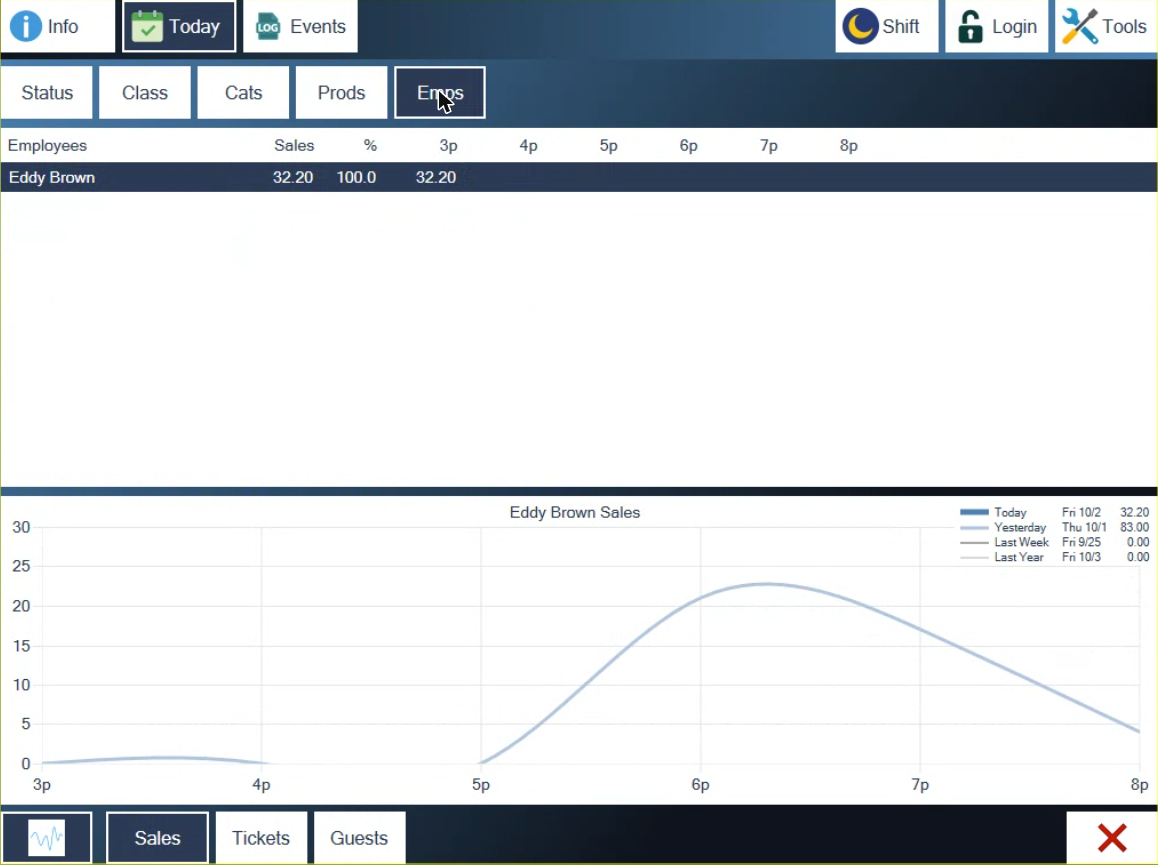Click the Last Year legend entry
Image resolution: width=1158 pixels, height=865 pixels.
point(1018,557)
